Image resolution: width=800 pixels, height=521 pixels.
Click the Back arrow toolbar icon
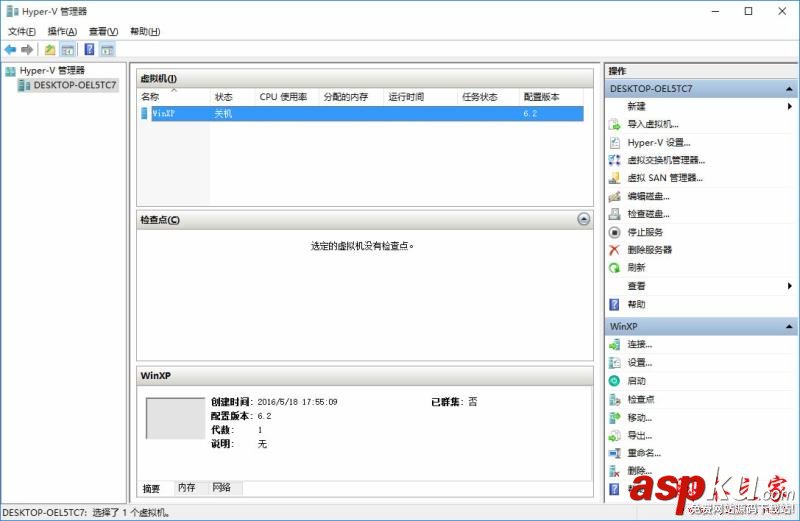(10, 49)
